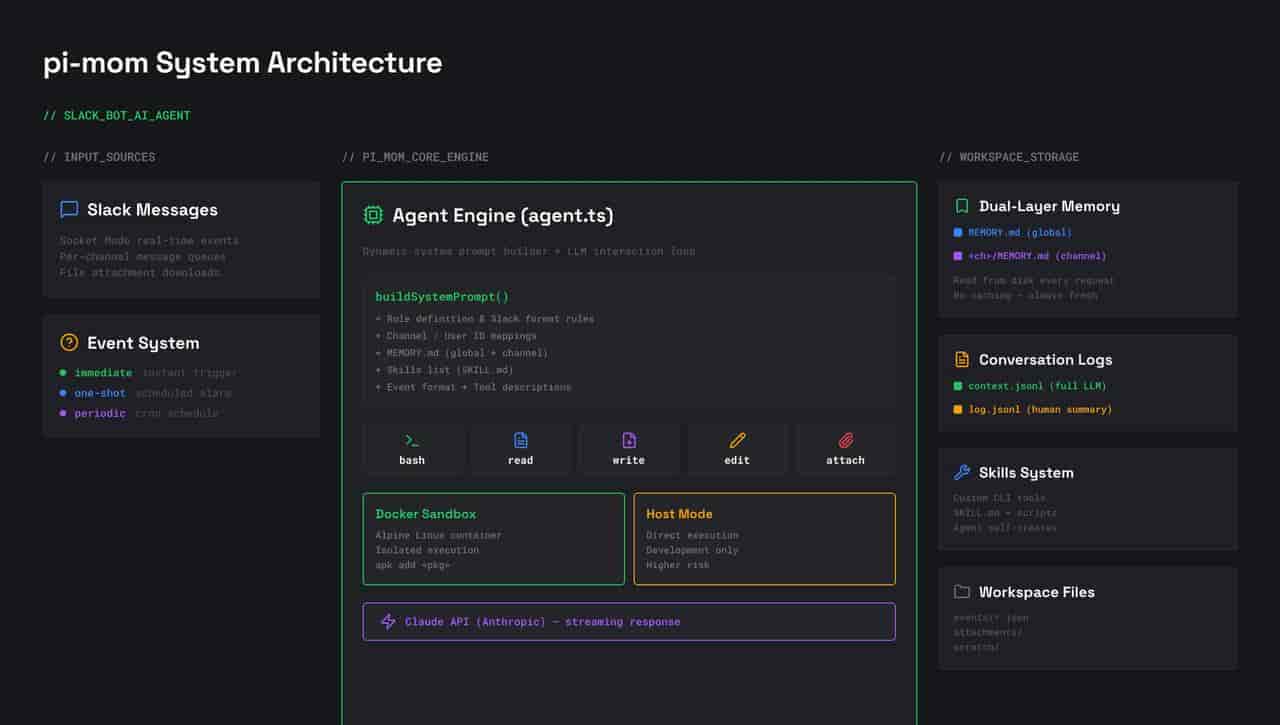Click the periodic event type label

100,413
